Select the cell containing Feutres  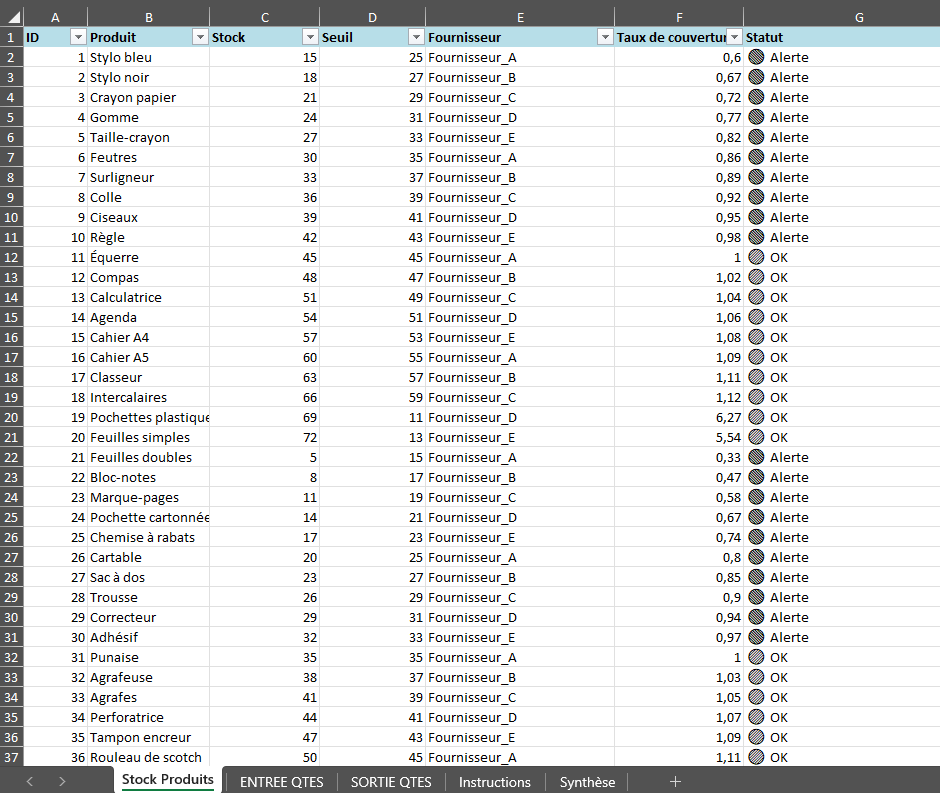(x=149, y=157)
